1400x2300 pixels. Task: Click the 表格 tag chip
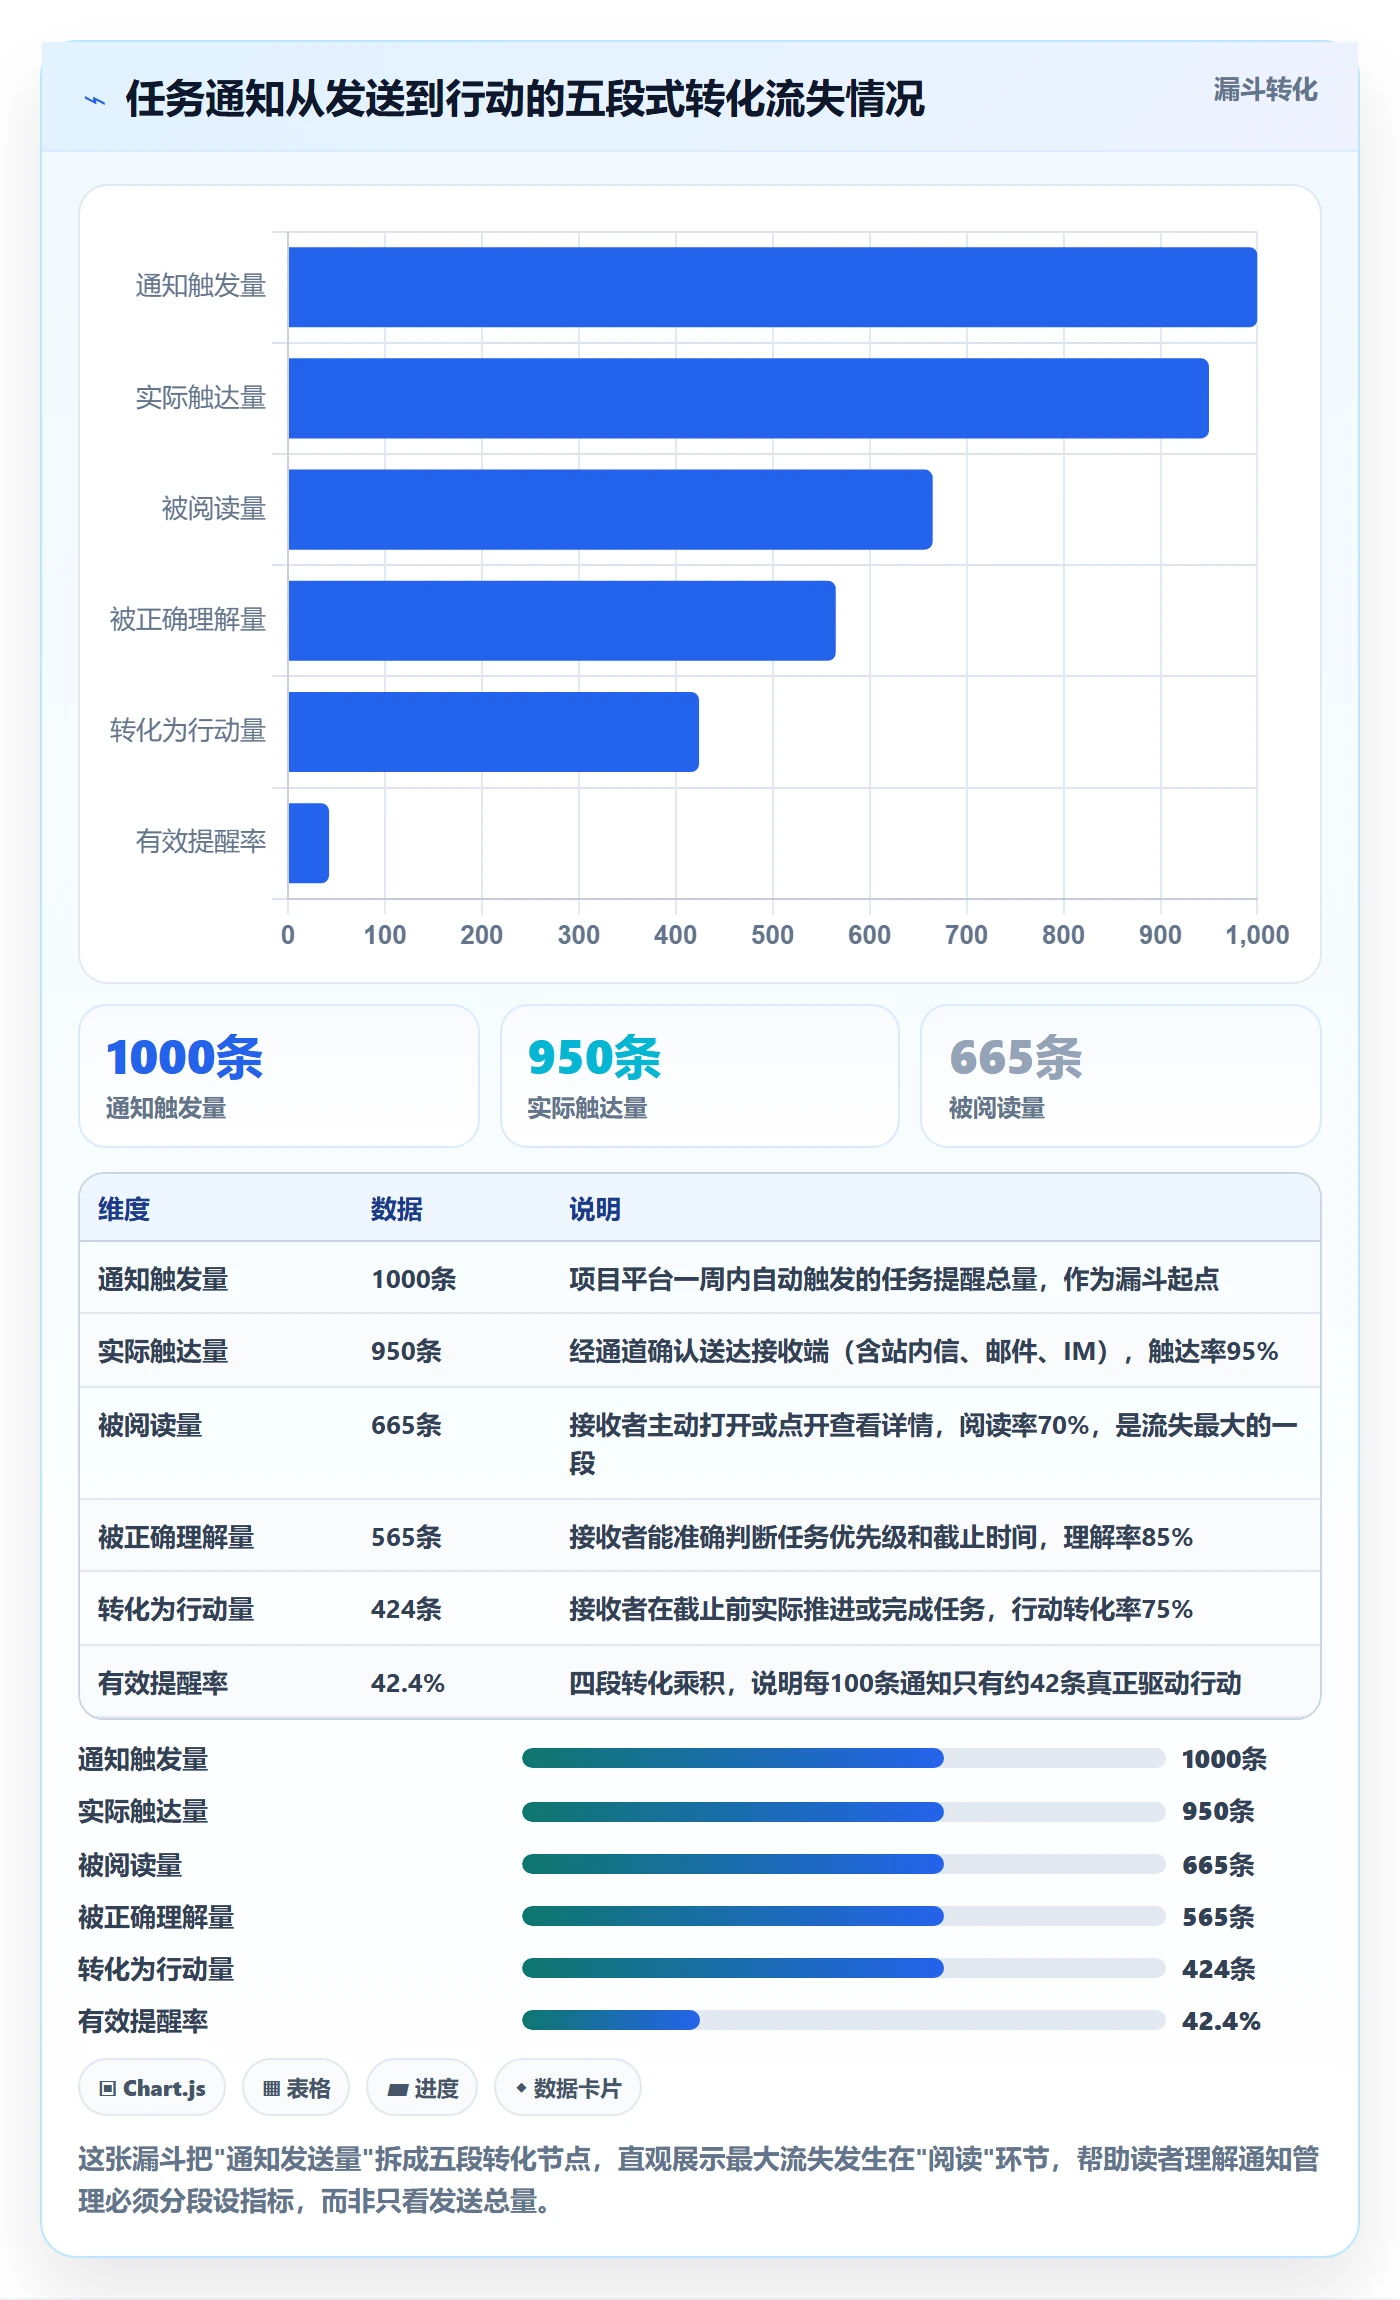296,2088
